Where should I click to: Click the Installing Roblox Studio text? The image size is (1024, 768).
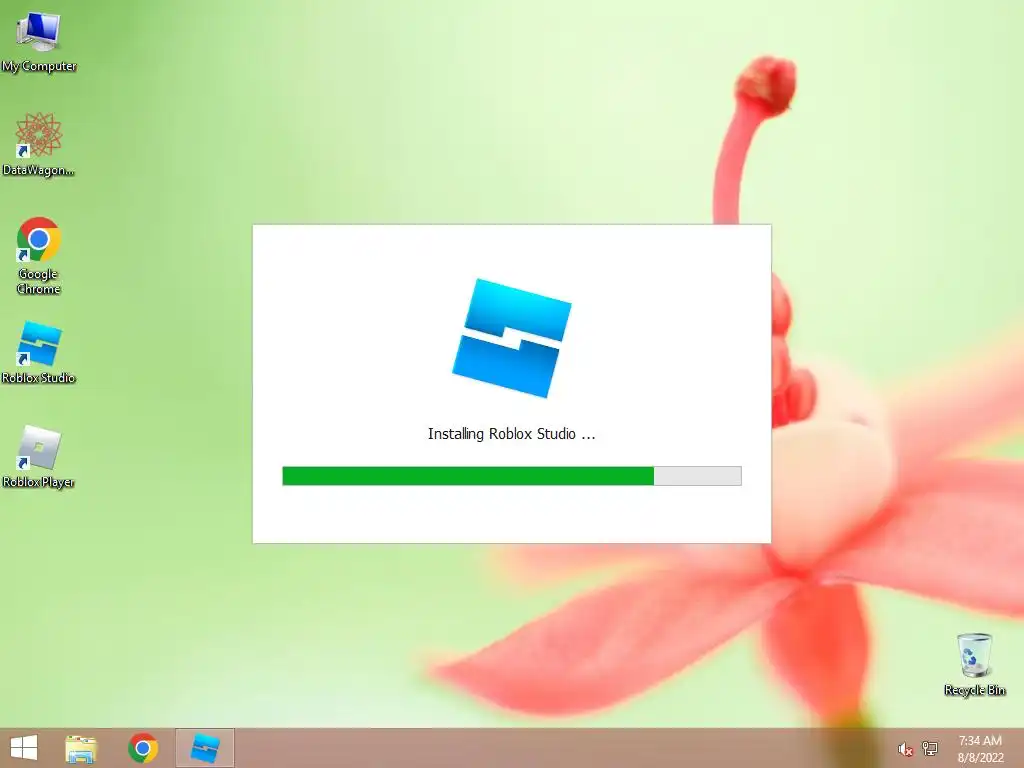tap(511, 434)
